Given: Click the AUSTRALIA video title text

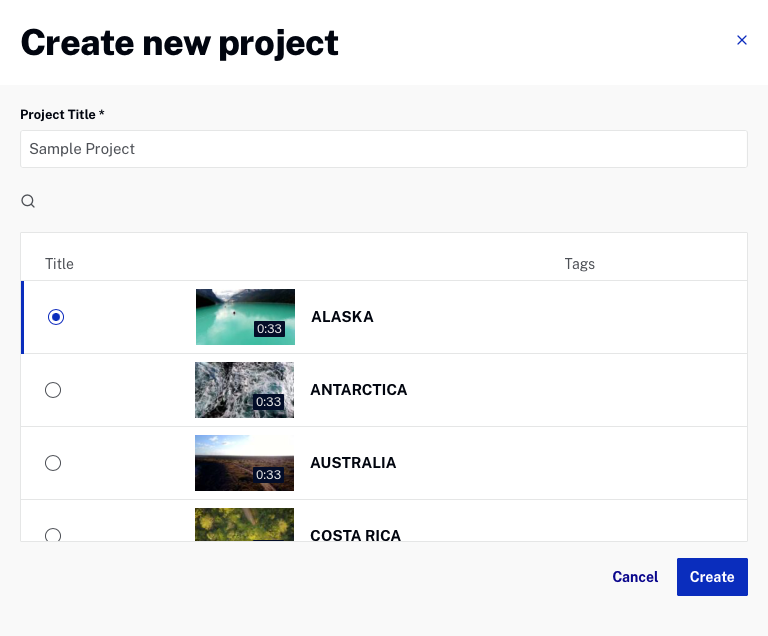Looking at the screenshot, I should pyautogui.click(x=353, y=463).
